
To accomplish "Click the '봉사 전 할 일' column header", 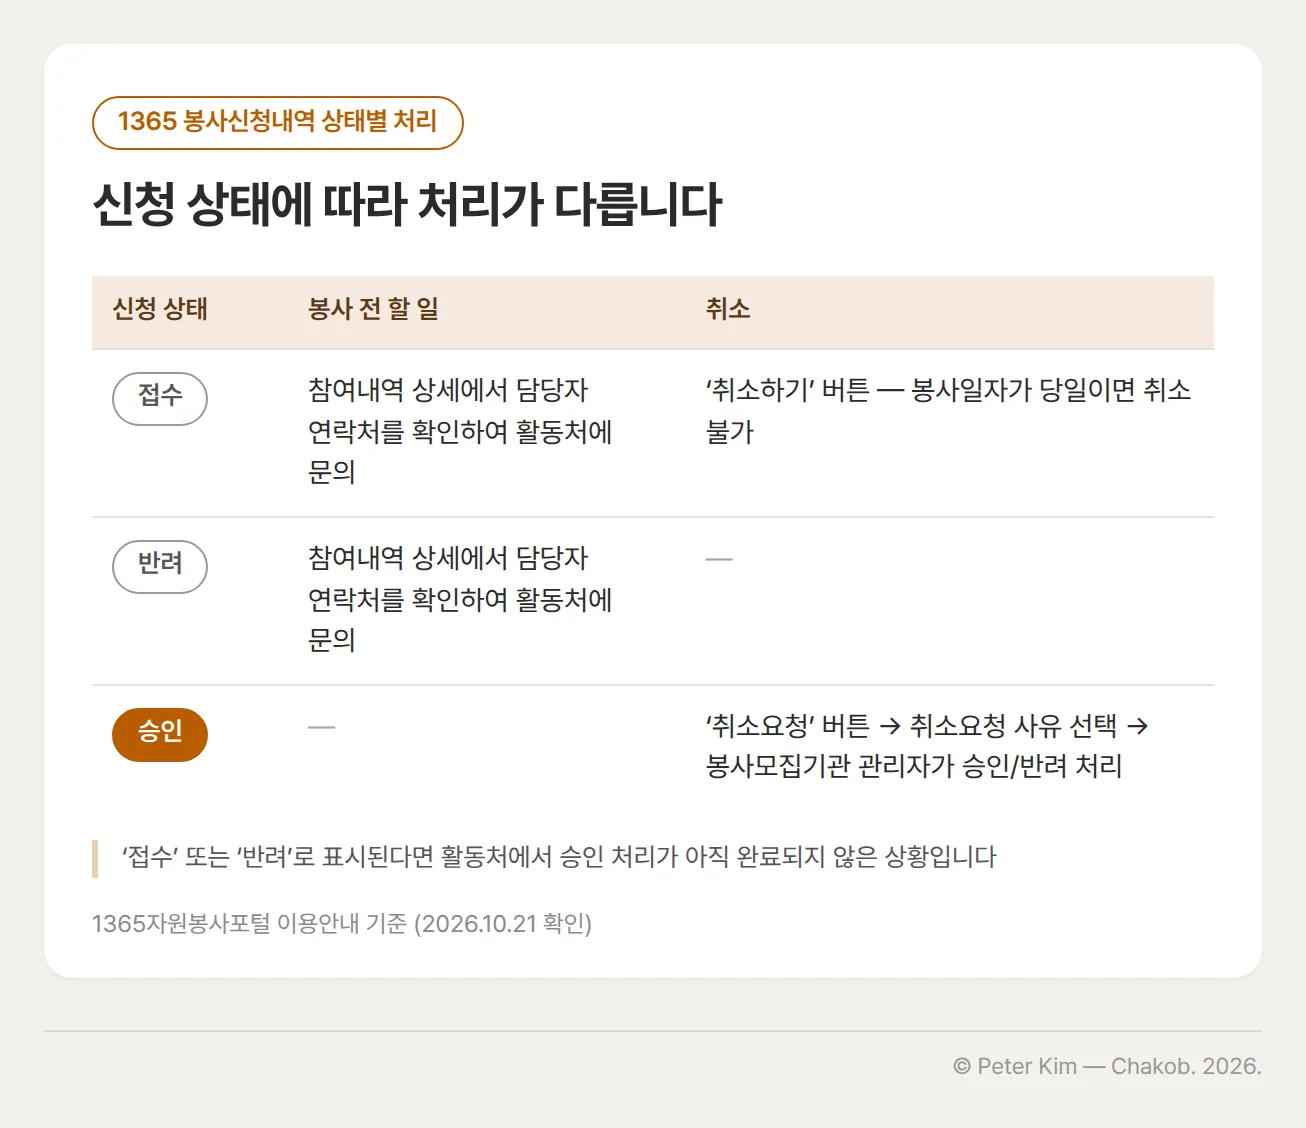I will coord(373,309).
